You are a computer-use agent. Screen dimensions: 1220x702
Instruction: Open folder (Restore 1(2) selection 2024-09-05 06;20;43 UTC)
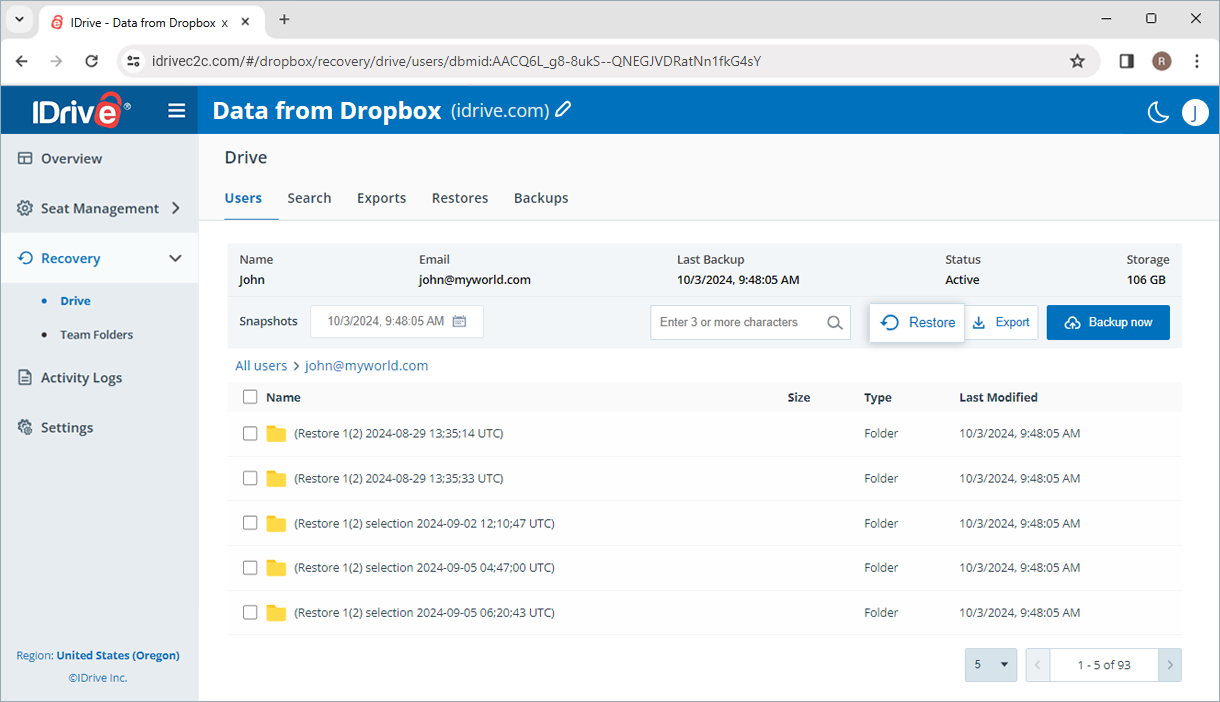(424, 613)
